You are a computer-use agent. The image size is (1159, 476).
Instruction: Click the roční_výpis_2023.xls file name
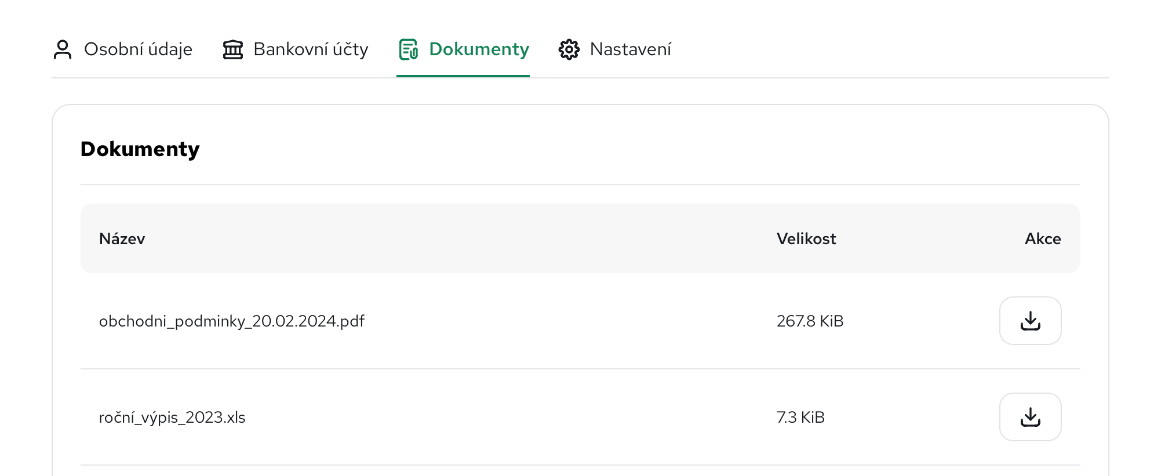point(172,417)
